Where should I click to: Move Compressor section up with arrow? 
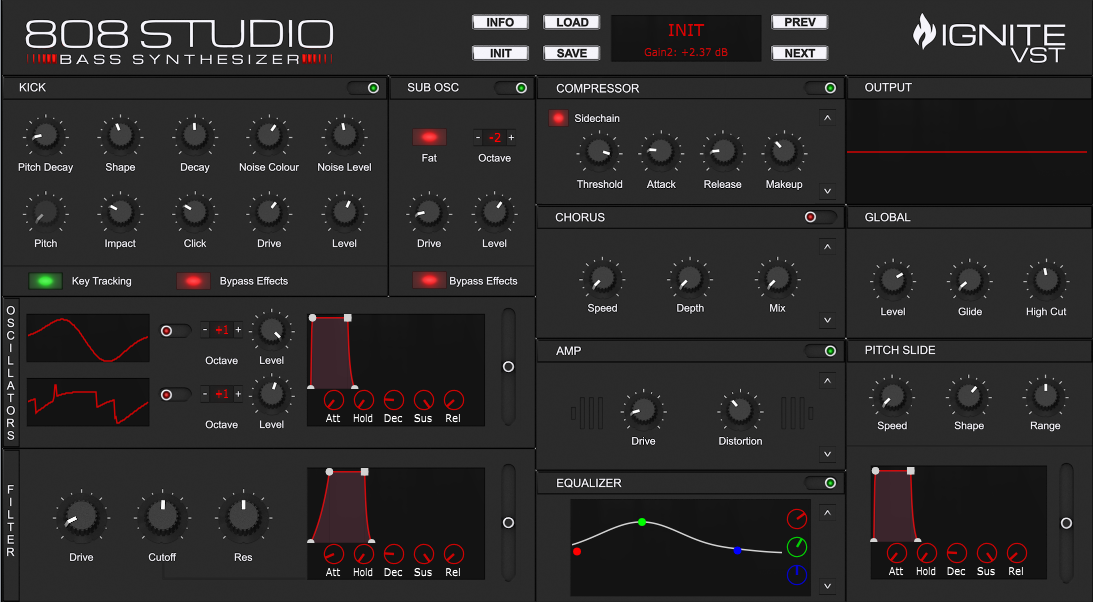coord(827,118)
